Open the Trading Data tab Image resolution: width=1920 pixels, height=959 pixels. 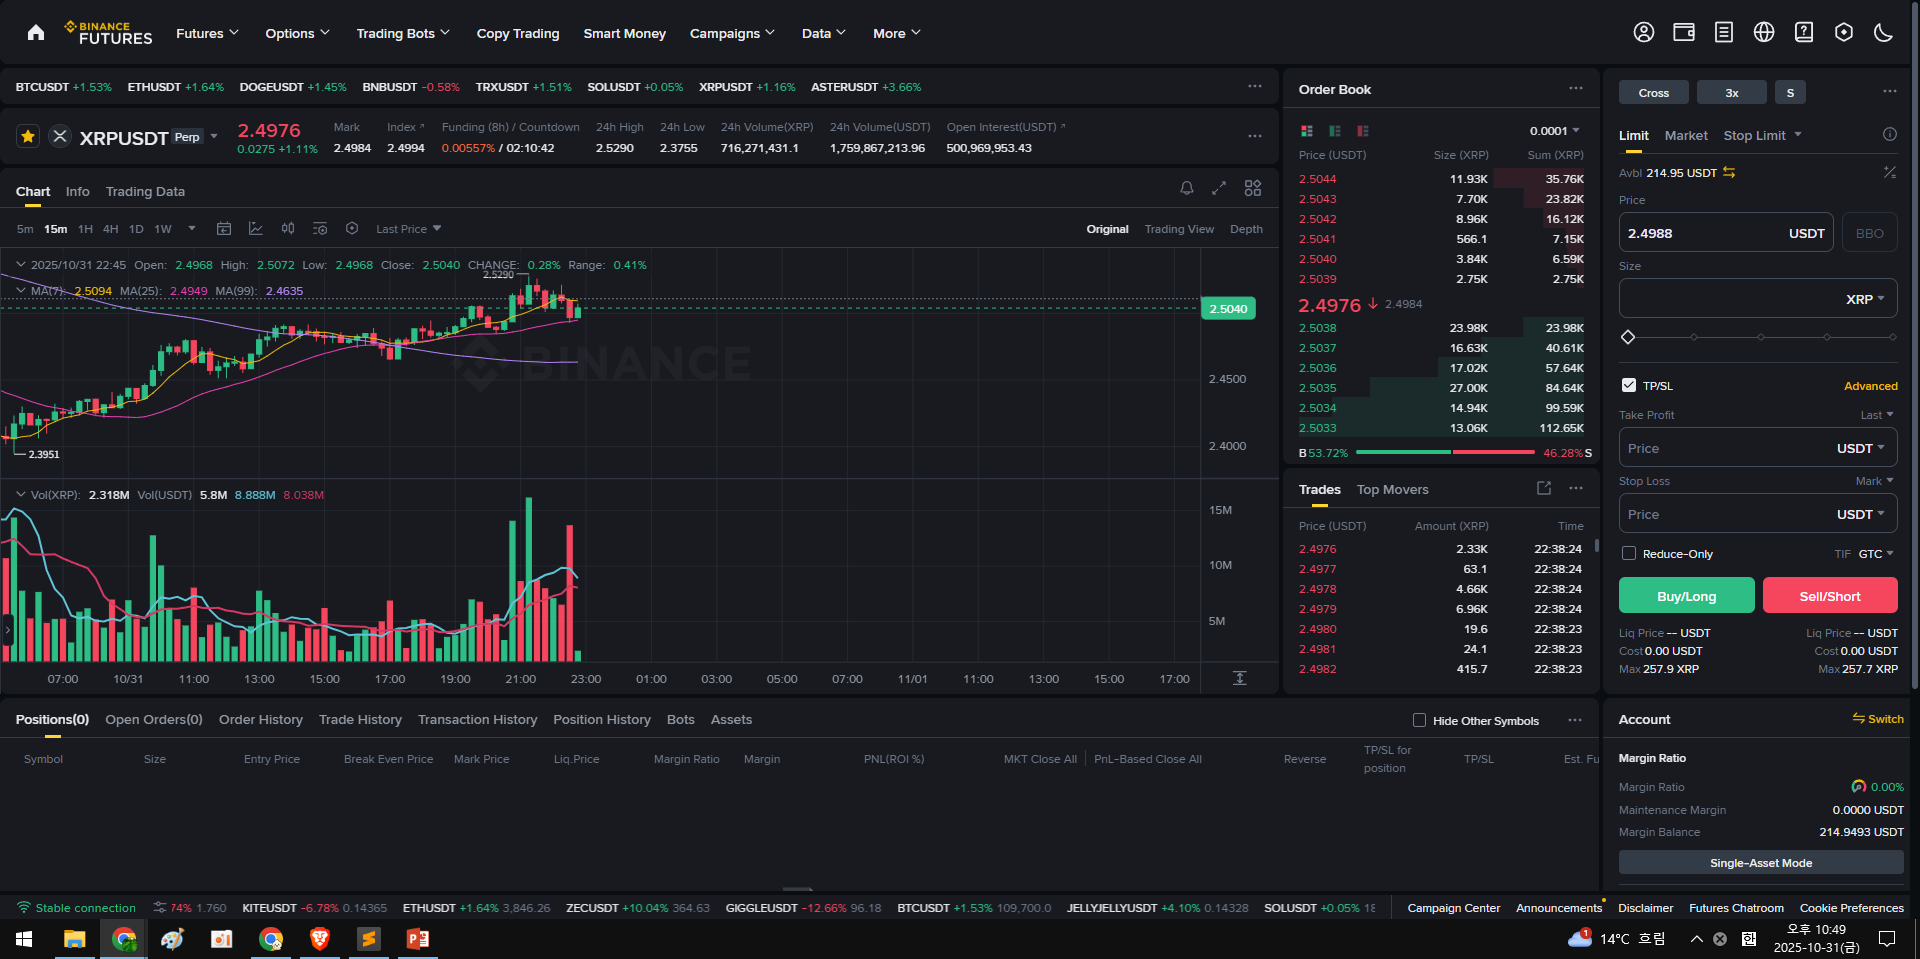[145, 191]
